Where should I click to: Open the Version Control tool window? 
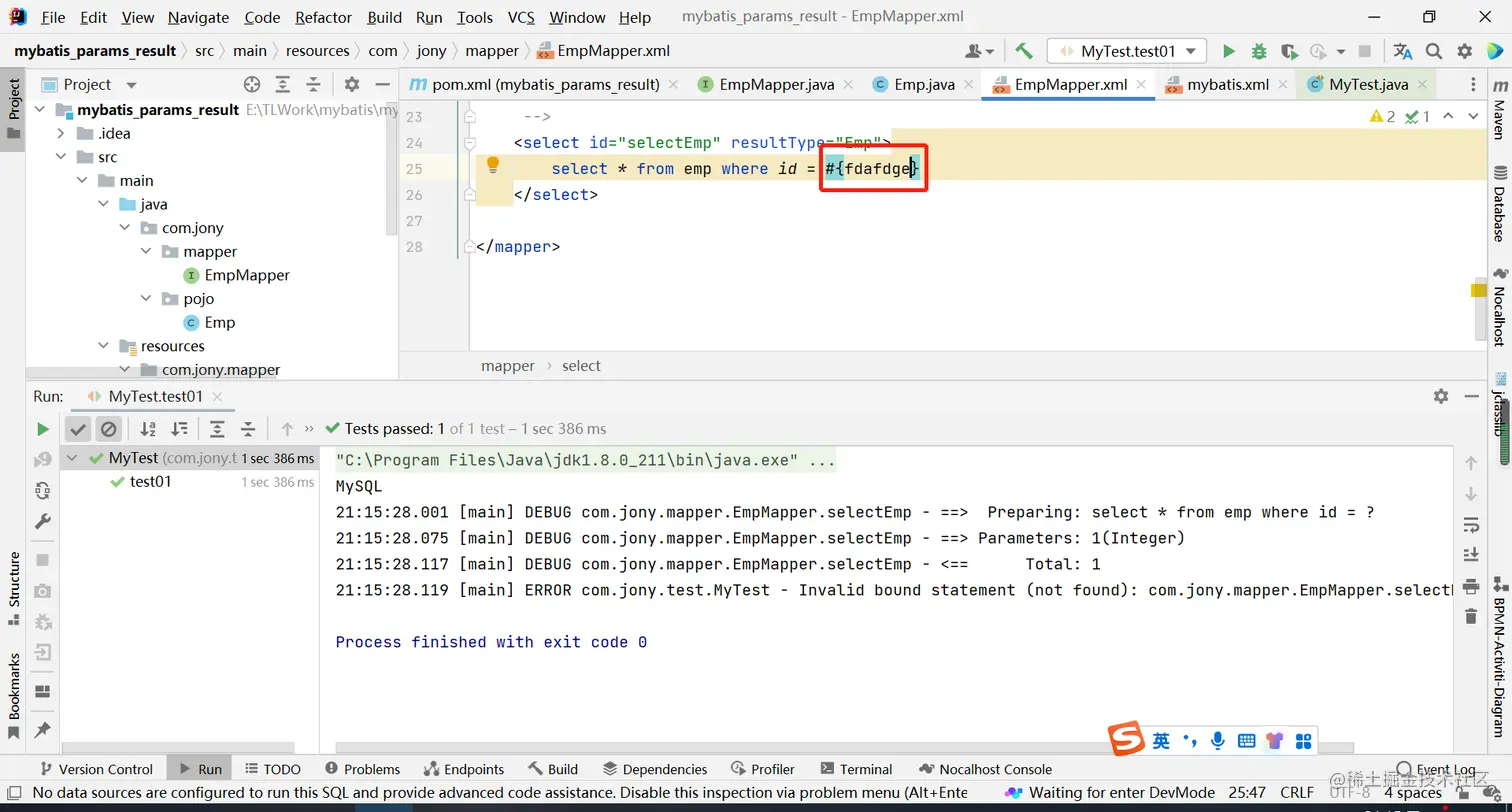(96, 769)
